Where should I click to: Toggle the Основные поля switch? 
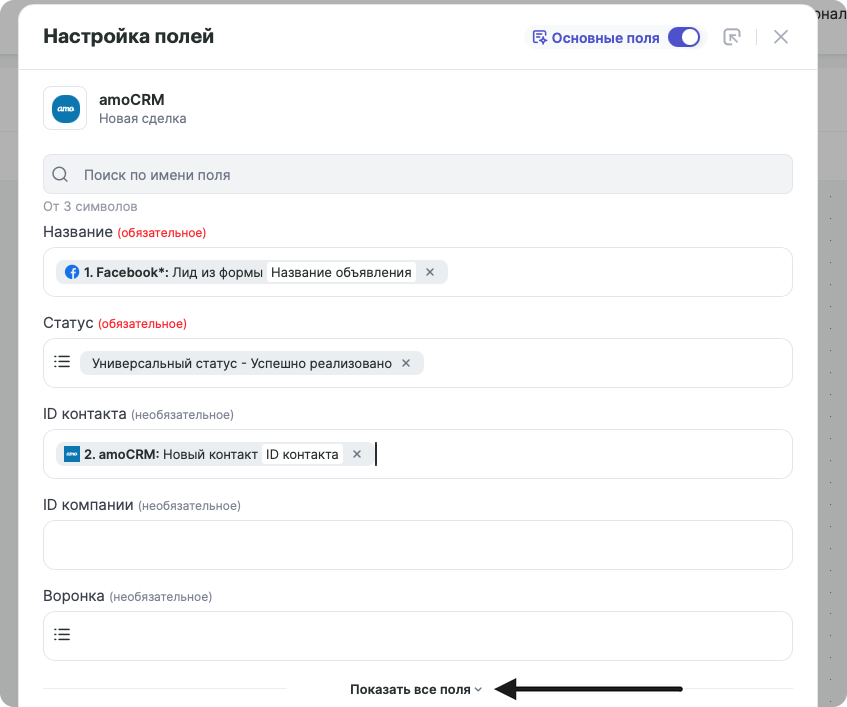pyautogui.click(x=683, y=37)
